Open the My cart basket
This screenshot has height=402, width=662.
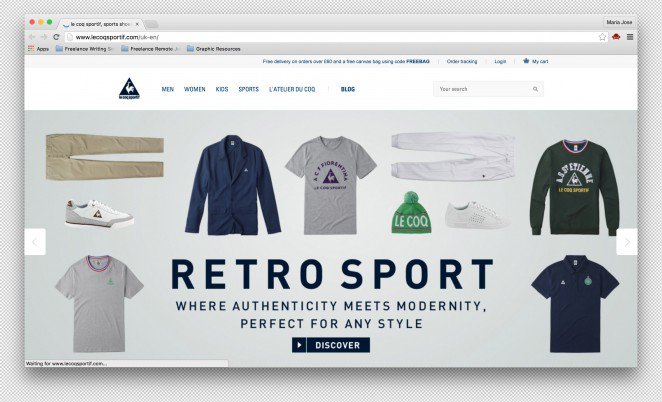click(x=535, y=61)
